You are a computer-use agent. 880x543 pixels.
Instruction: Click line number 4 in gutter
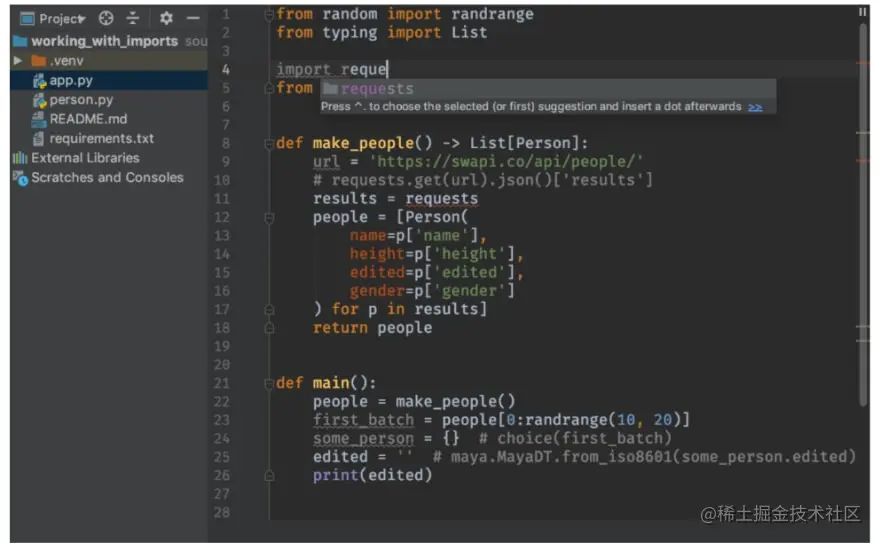(x=225, y=70)
